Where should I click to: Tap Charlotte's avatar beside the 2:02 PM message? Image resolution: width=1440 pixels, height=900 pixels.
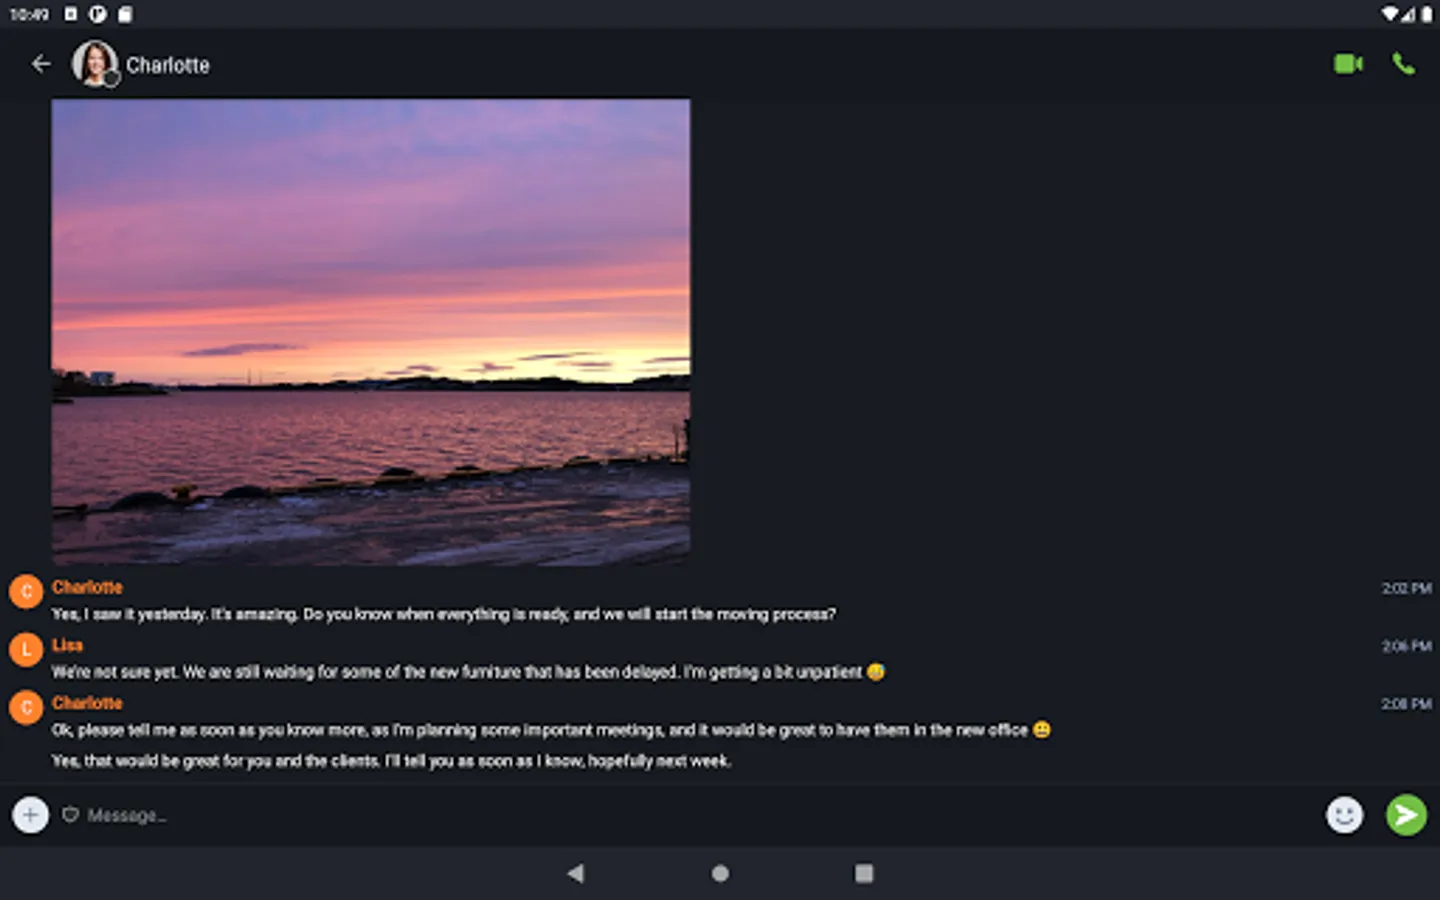(26, 592)
